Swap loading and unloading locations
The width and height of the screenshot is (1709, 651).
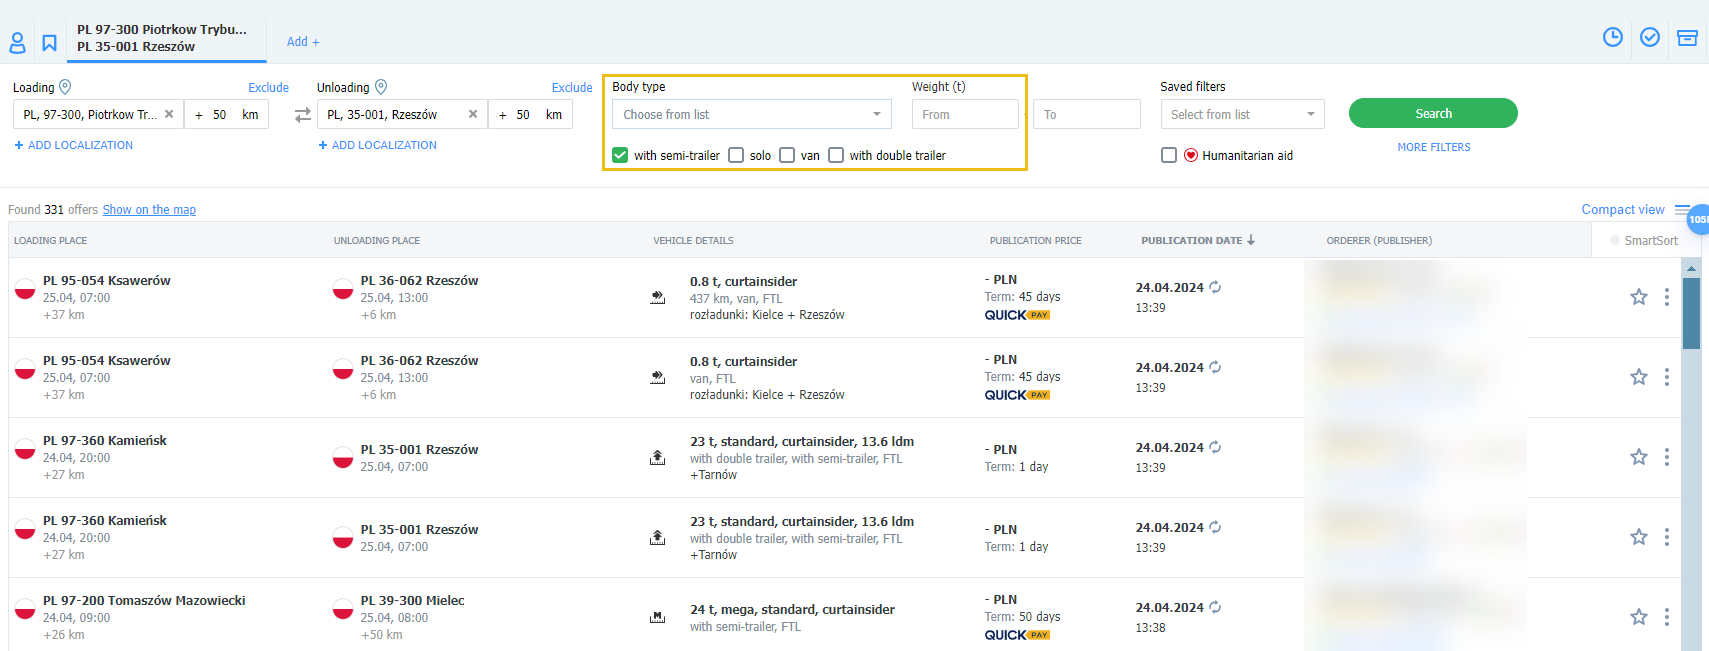(x=302, y=115)
